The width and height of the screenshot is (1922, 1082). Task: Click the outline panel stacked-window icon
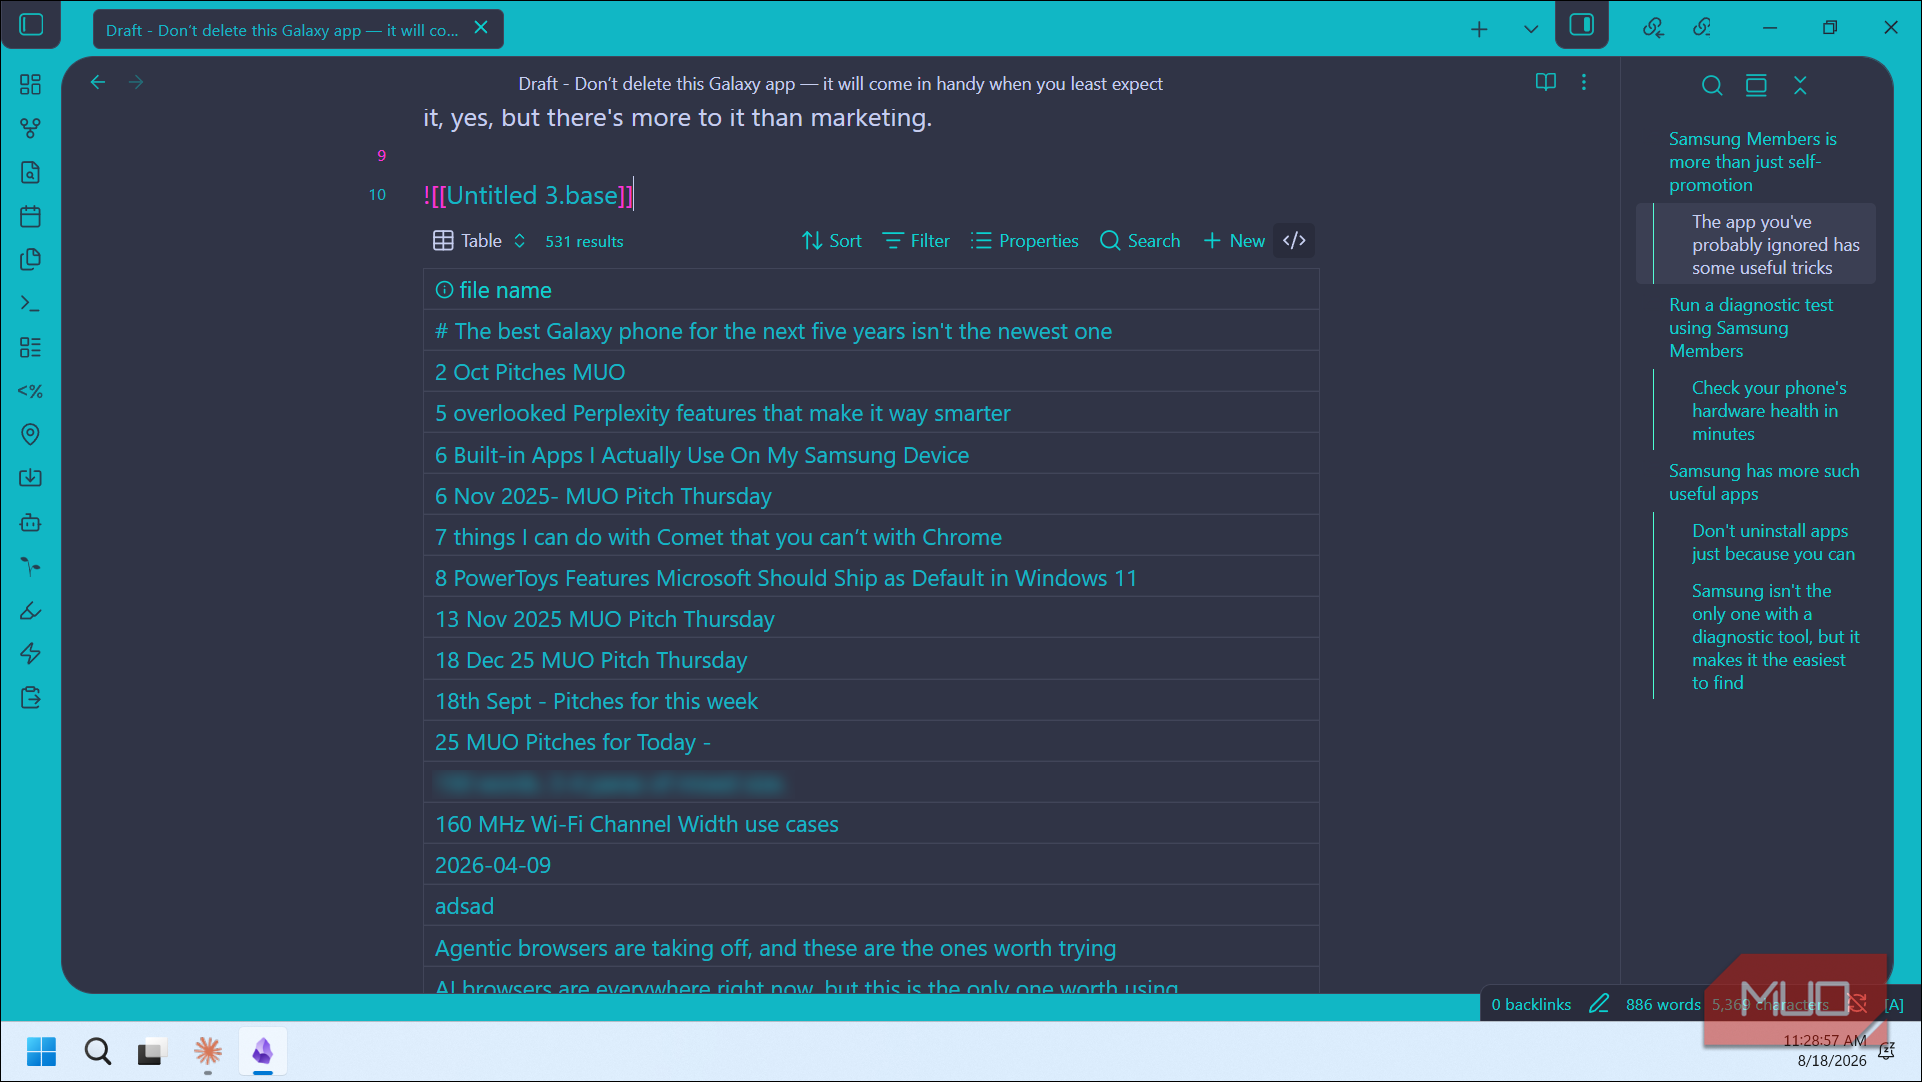(1756, 85)
